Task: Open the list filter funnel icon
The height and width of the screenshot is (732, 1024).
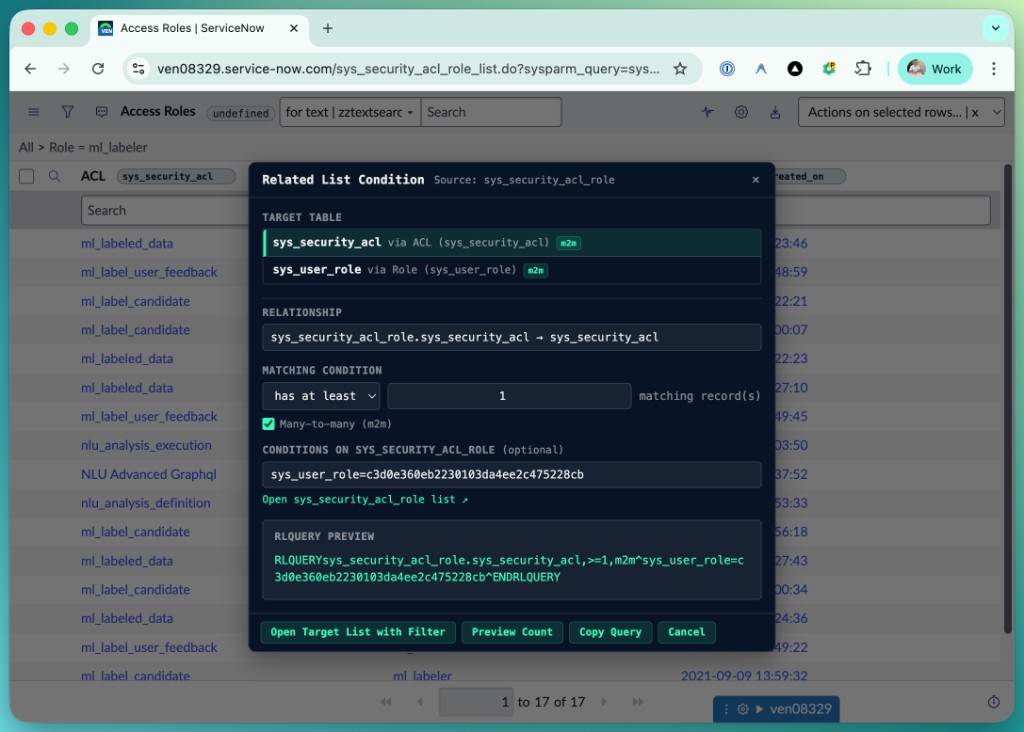Action: (67, 111)
